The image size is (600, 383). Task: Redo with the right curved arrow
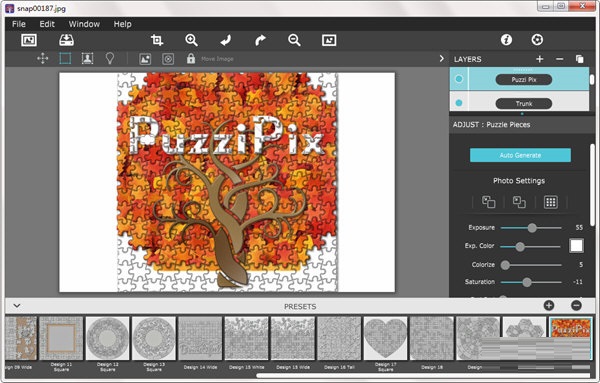260,40
